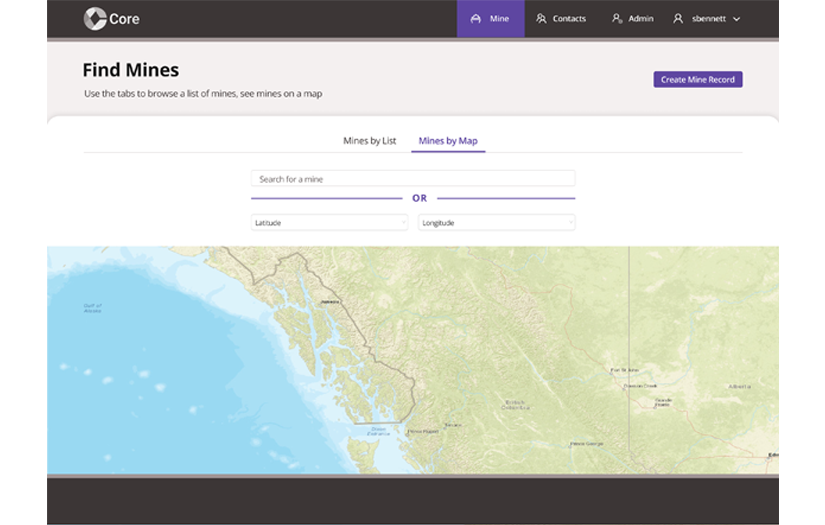Switch to the Mines by List tab

tap(369, 141)
